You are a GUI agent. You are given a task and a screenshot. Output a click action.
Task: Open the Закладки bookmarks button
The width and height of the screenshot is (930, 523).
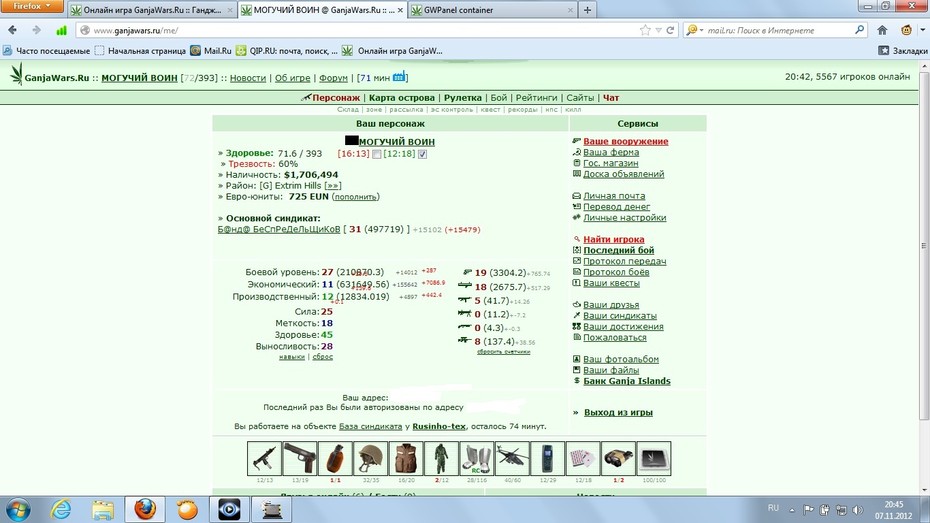[903, 51]
